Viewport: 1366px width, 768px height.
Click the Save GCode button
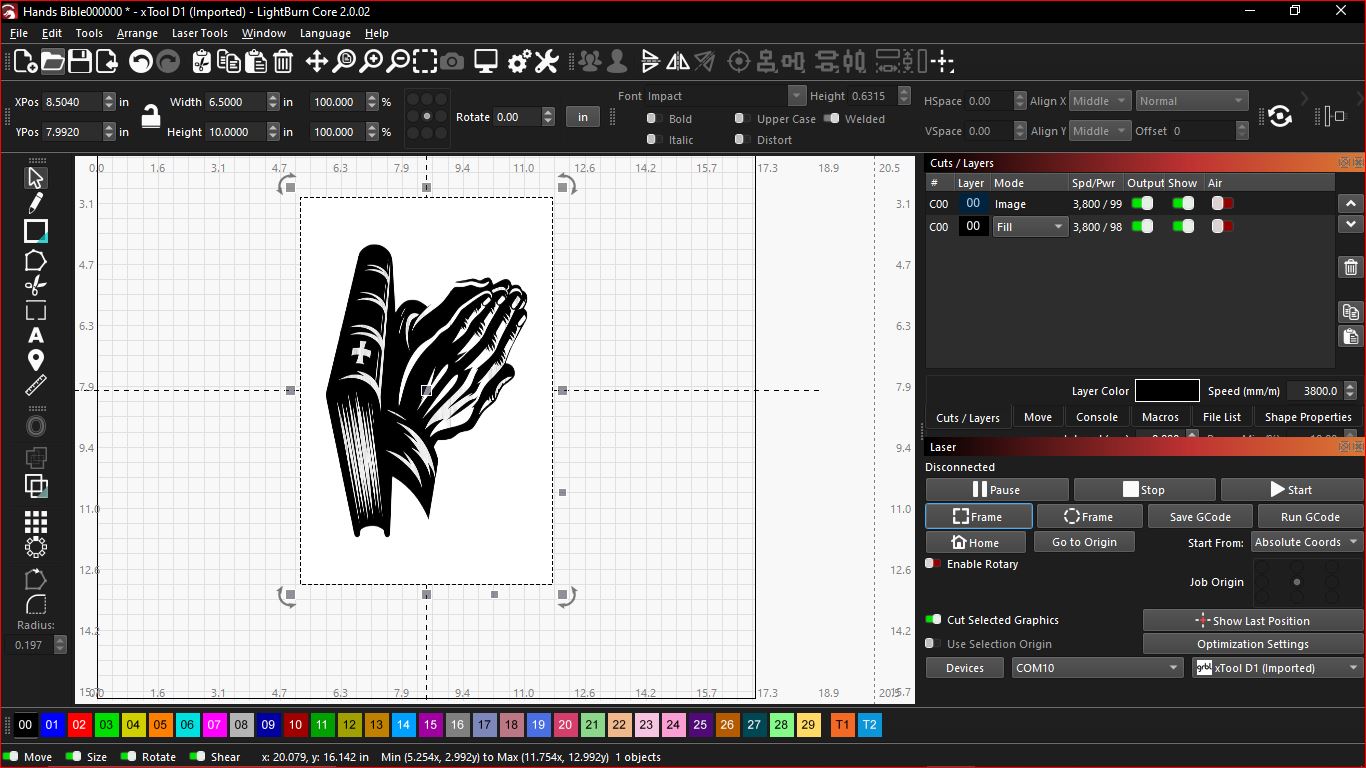pos(1199,517)
